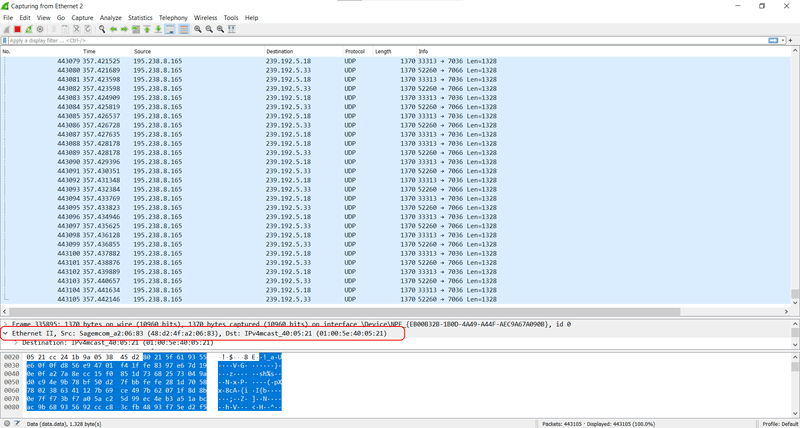Click the grey Start capturing packets icon

pos(6,29)
